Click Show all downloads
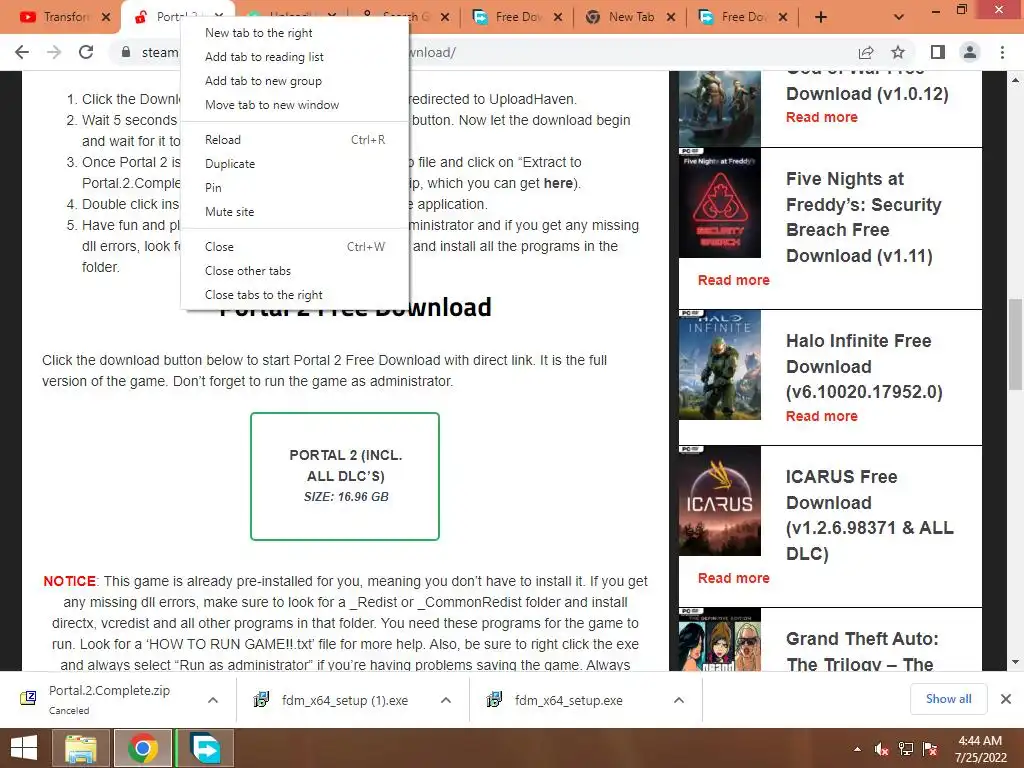 [948, 699]
